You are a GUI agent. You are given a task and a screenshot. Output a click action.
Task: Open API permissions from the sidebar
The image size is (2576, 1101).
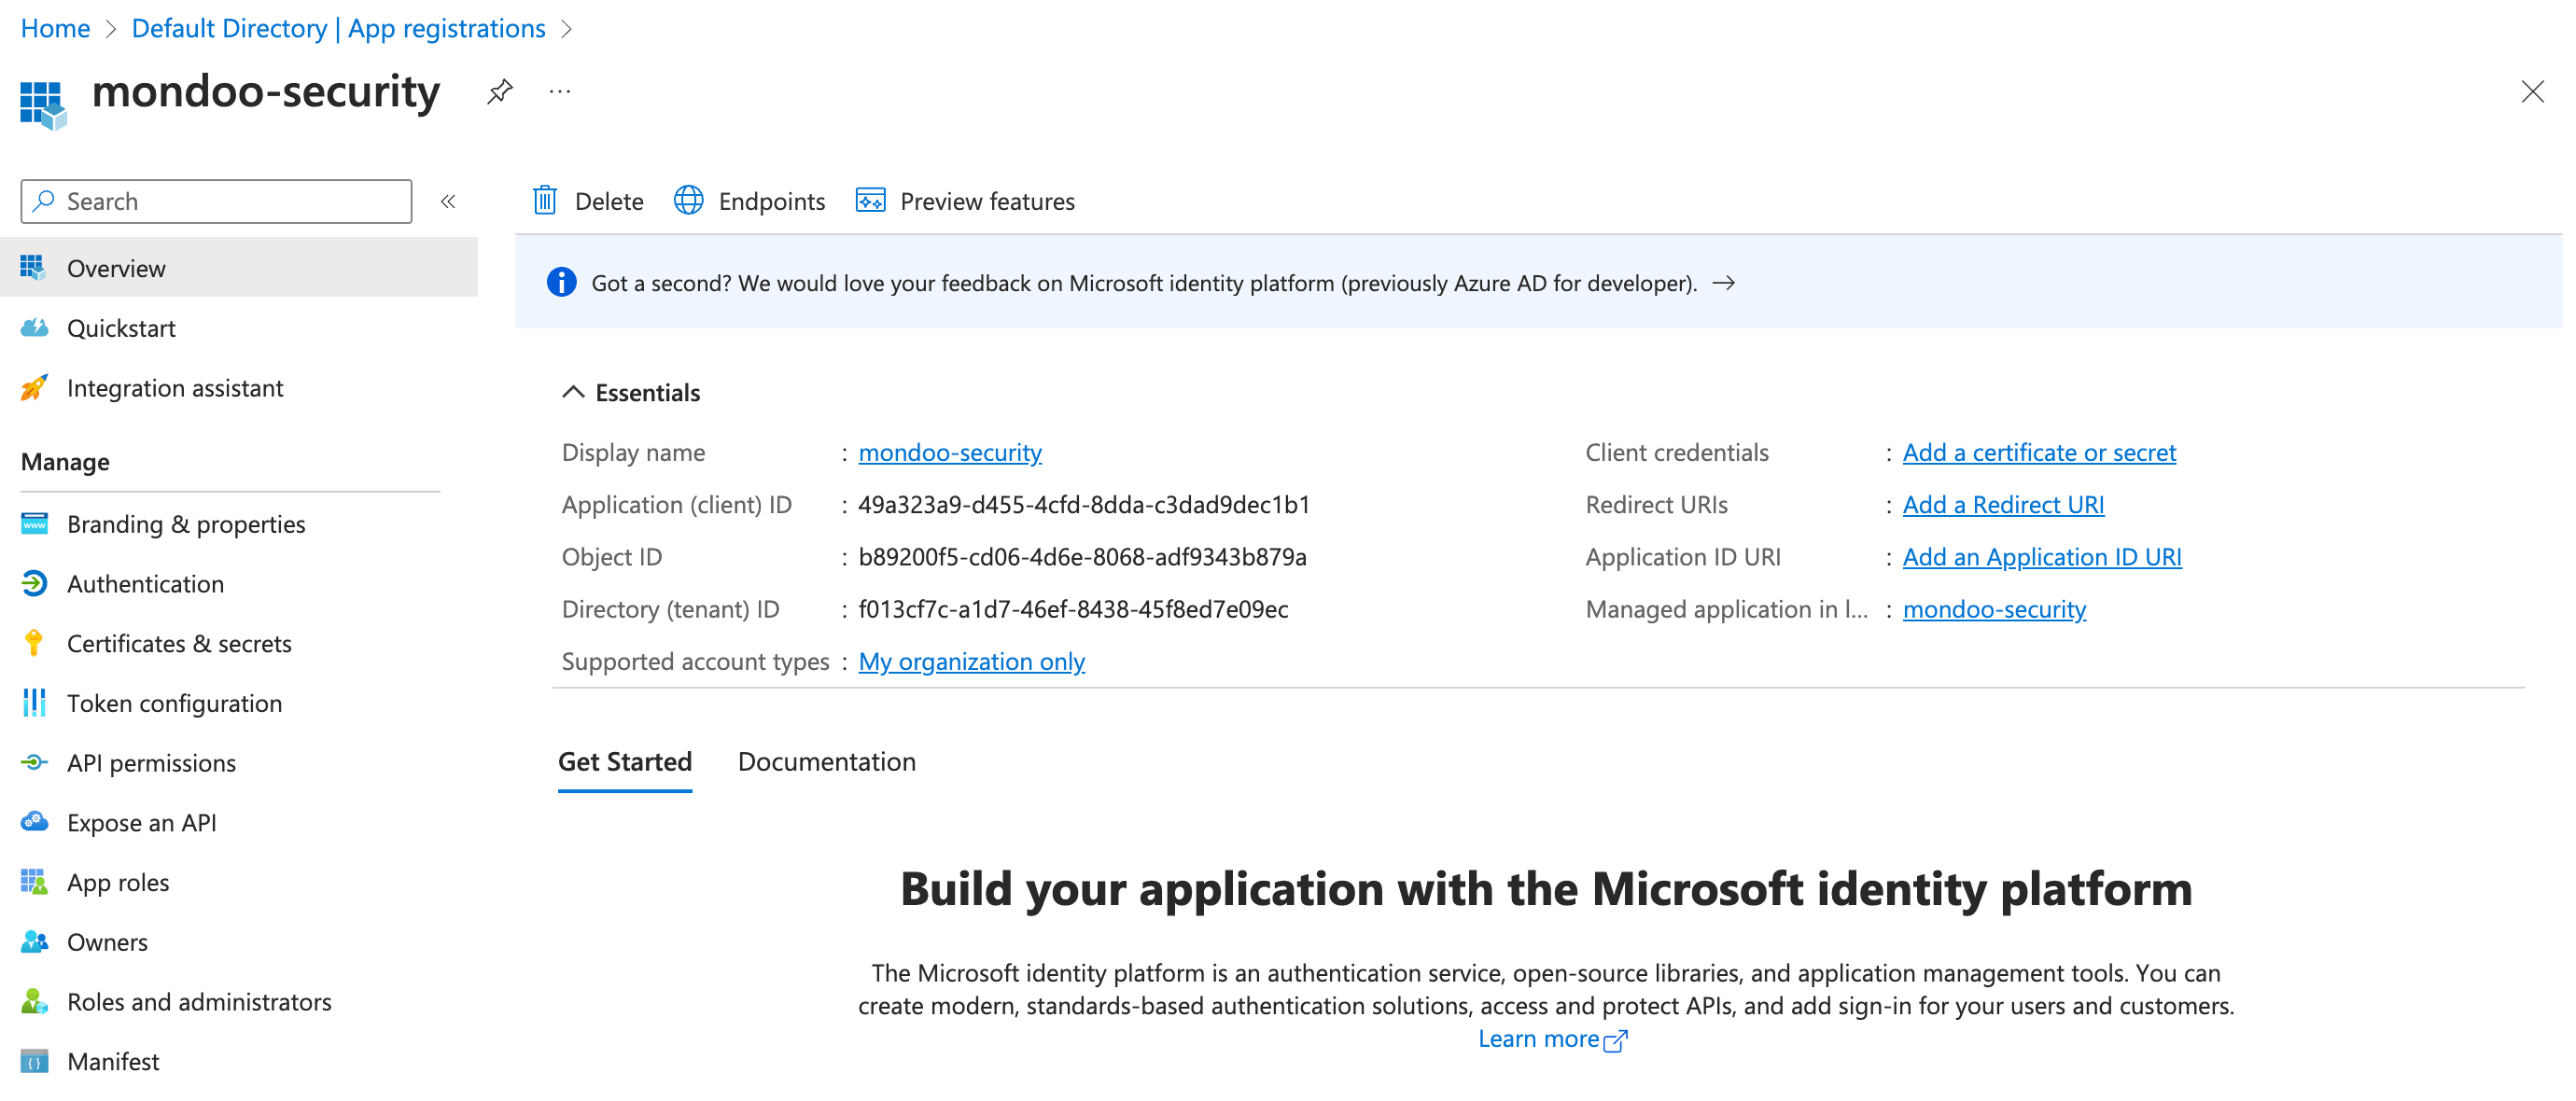(152, 762)
